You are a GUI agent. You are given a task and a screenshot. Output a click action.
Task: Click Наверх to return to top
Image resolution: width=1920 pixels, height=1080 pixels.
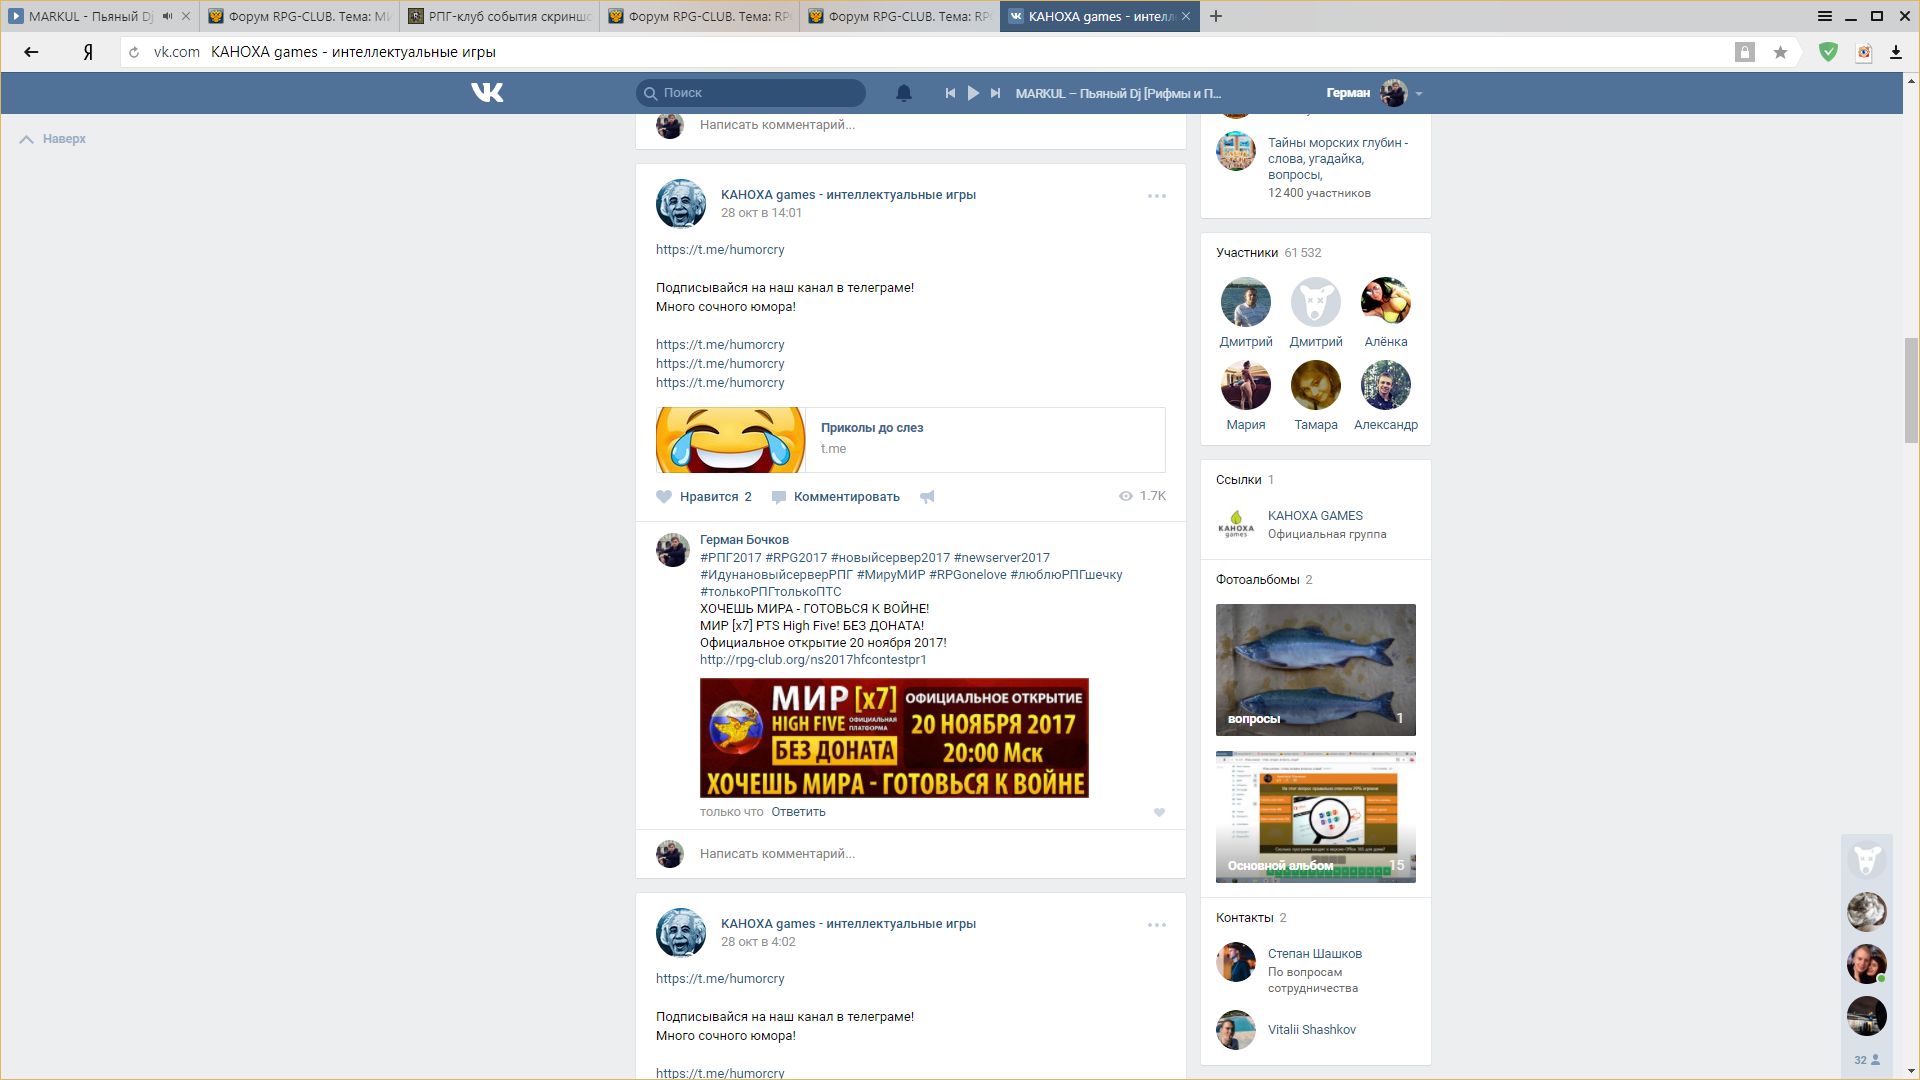coord(53,139)
